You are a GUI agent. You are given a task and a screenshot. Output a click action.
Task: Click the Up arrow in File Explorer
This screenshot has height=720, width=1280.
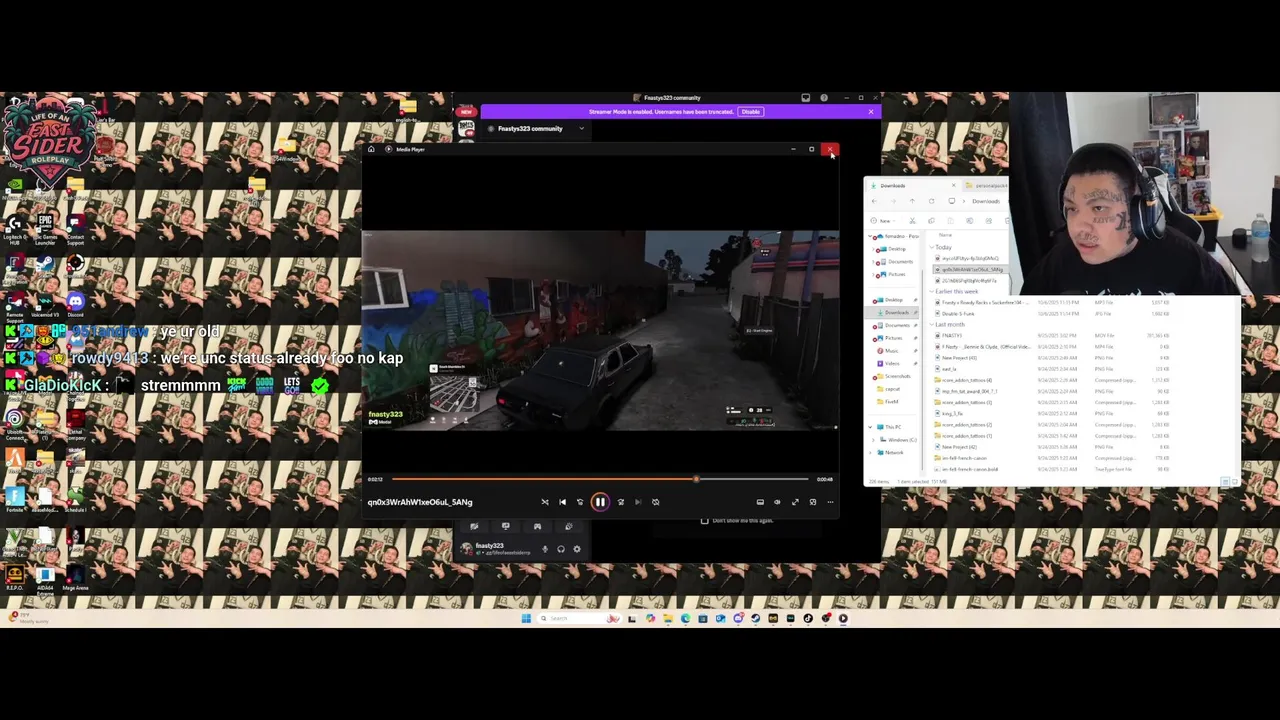(x=912, y=201)
